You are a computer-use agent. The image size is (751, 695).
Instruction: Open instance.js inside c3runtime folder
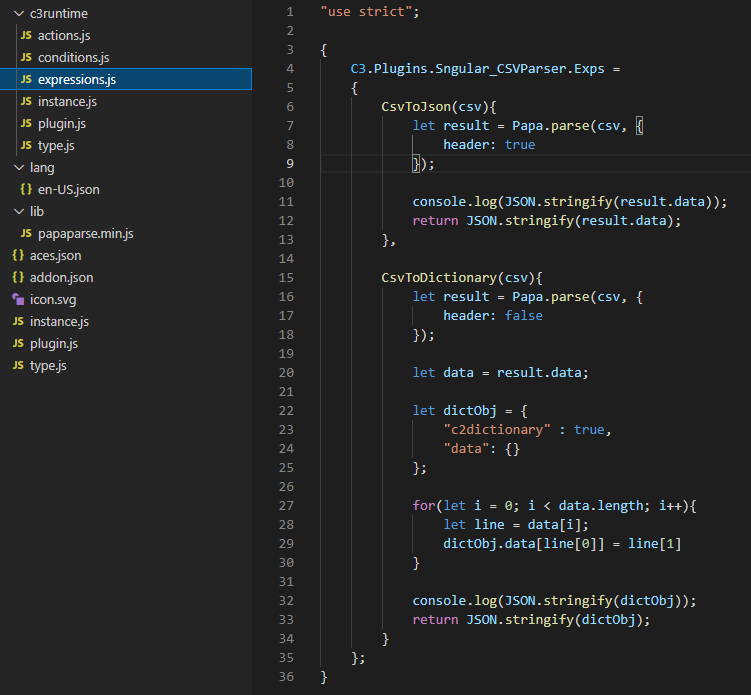[68, 102]
